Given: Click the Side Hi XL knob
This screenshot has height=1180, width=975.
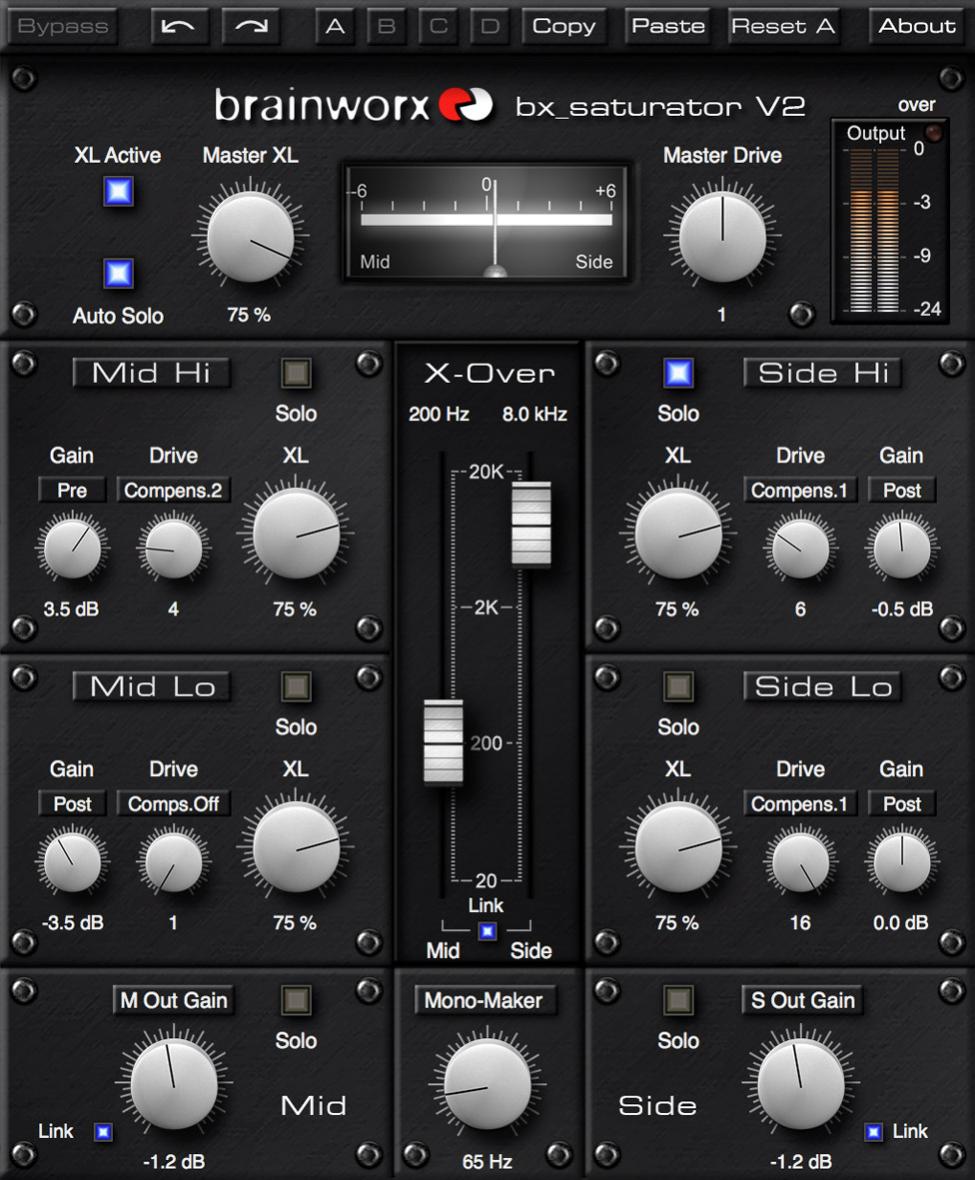Looking at the screenshot, I should pos(678,533).
